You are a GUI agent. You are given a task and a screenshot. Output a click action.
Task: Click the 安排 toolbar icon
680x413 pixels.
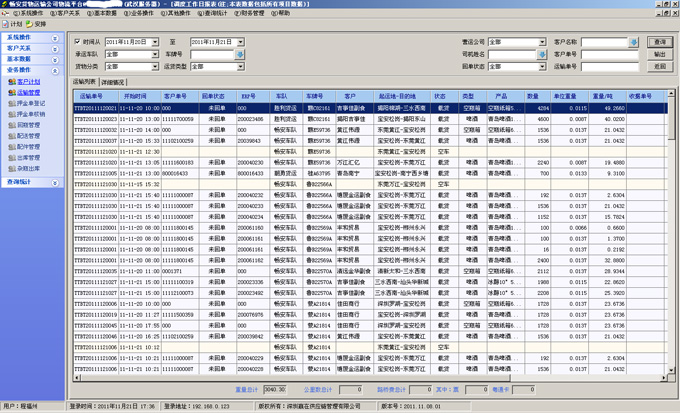tap(29, 24)
